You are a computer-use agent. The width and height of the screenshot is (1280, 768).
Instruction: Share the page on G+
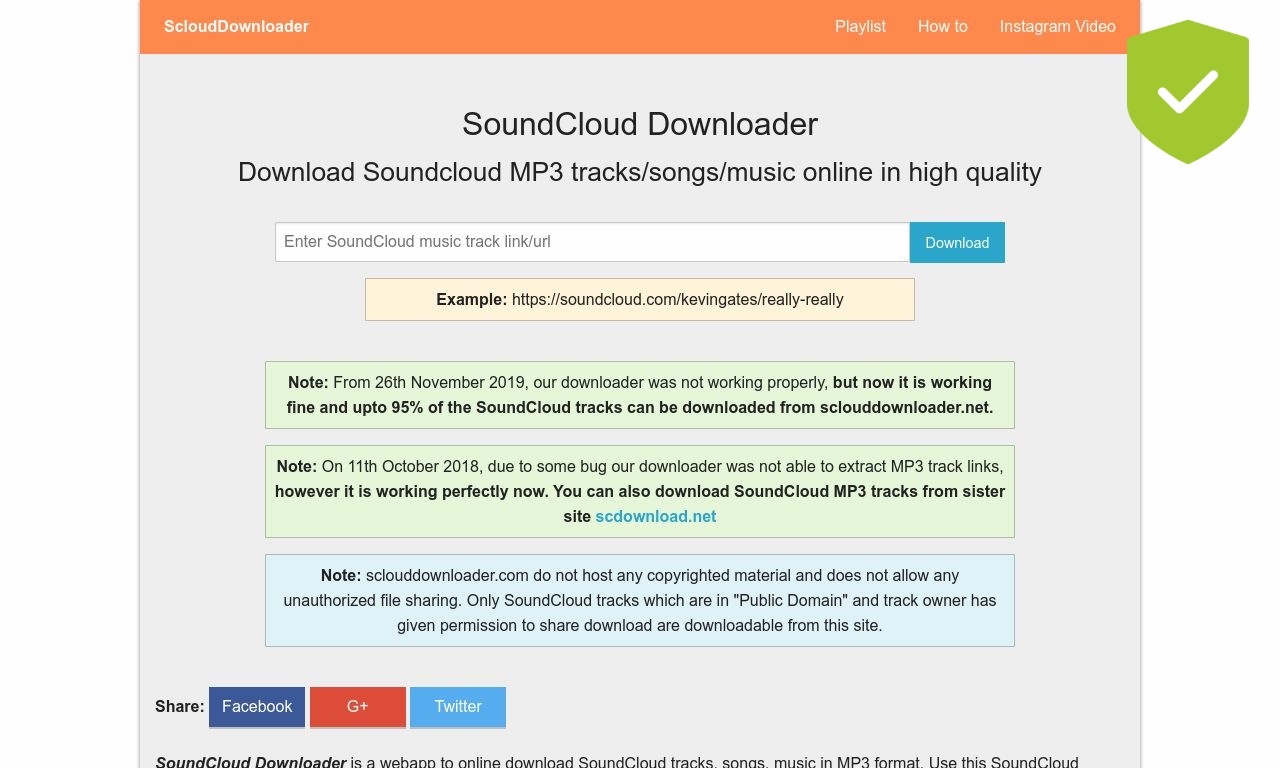[358, 707]
